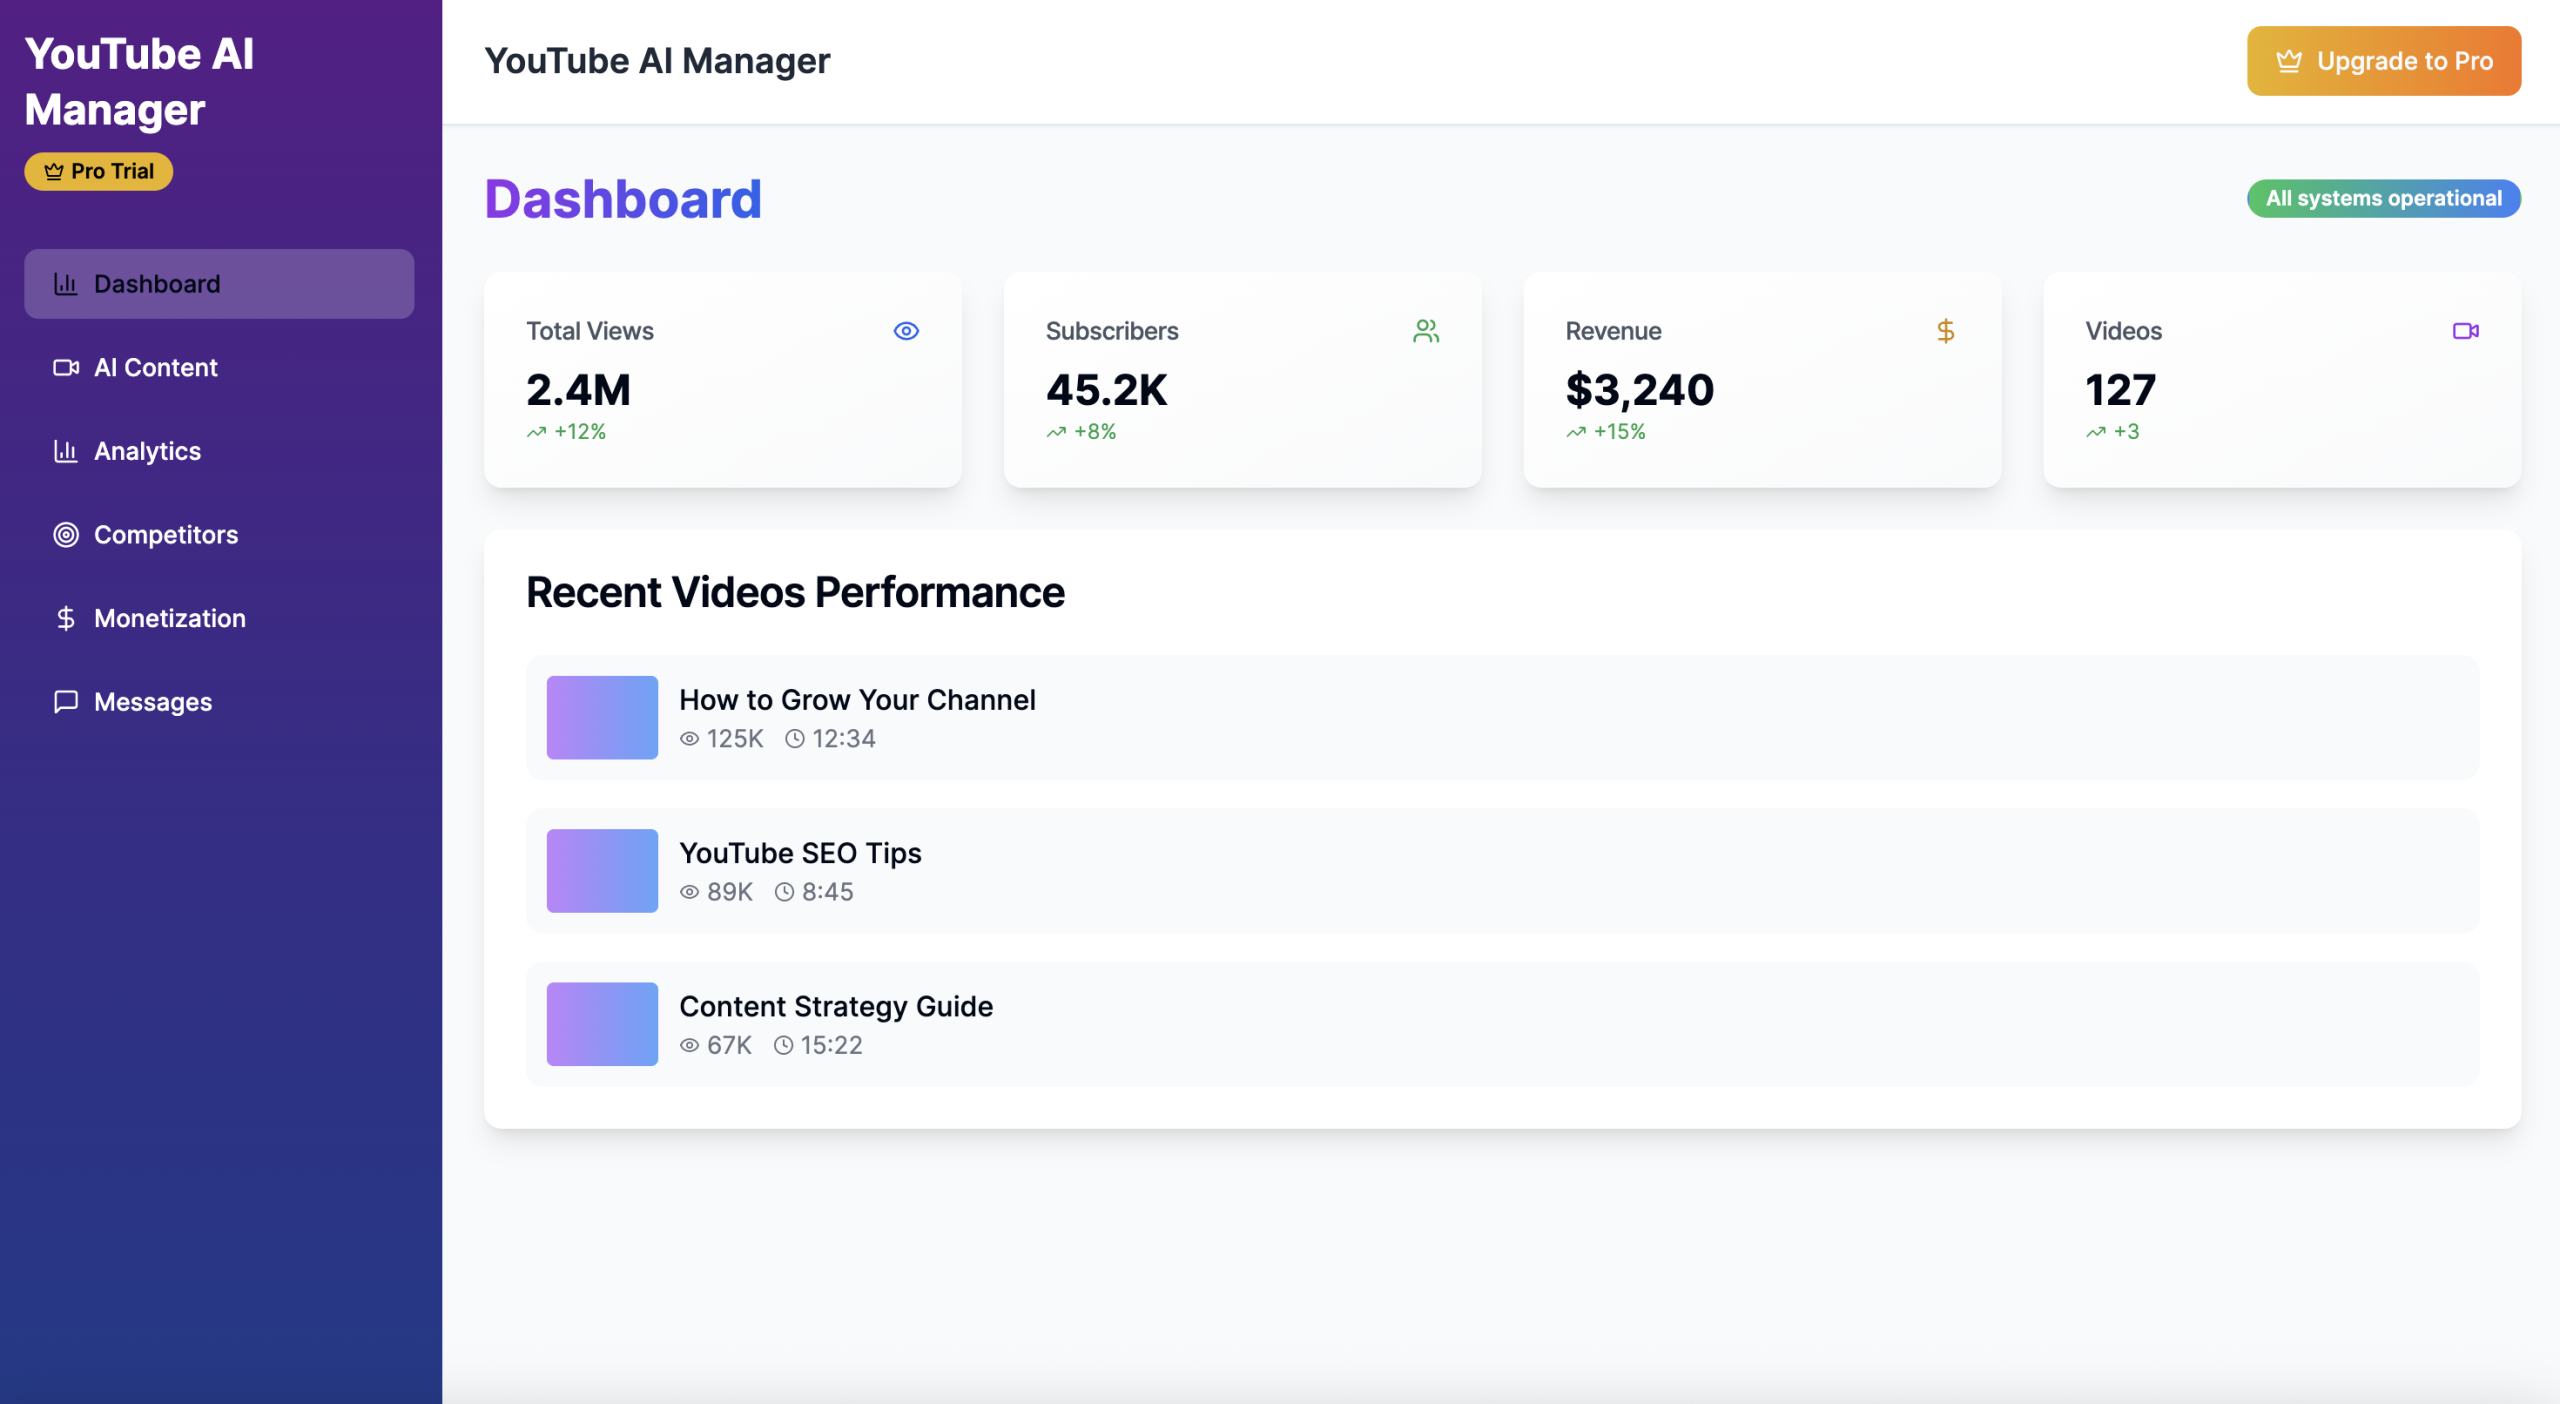
Task: Click the trend arrow next to +8%
Action: (1056, 432)
